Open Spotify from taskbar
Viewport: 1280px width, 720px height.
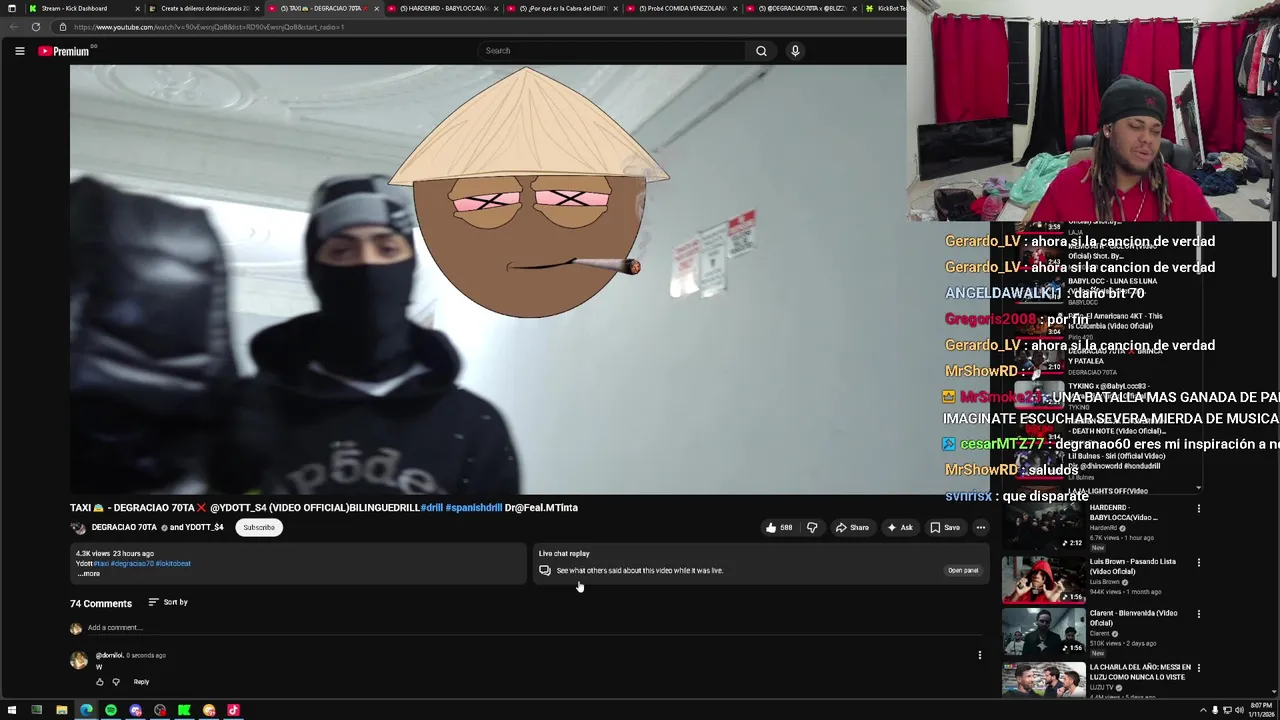tap(111, 711)
